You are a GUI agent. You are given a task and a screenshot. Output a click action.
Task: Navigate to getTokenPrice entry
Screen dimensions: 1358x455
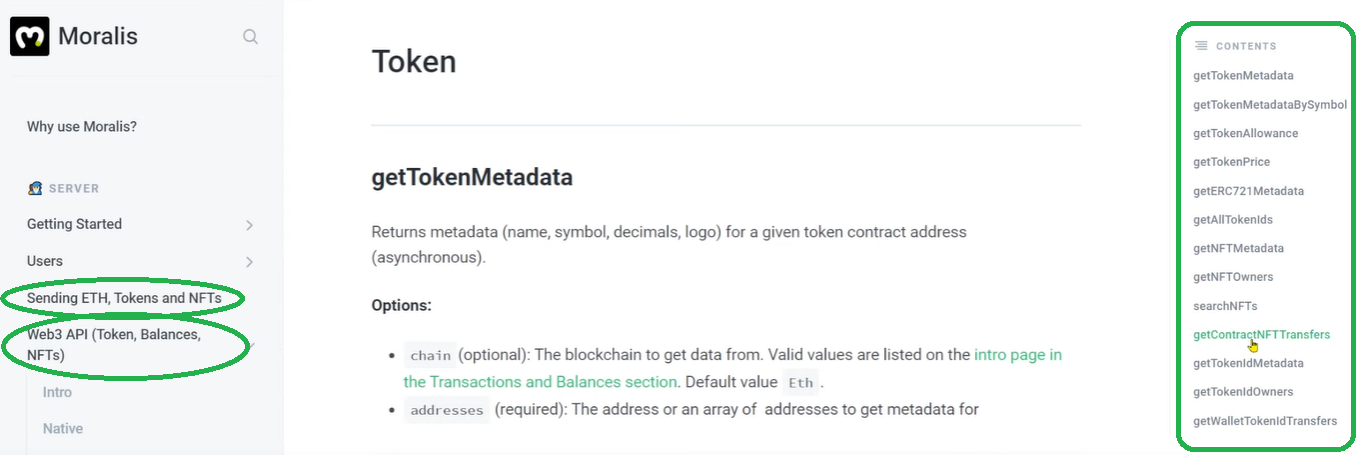pyautogui.click(x=1231, y=162)
